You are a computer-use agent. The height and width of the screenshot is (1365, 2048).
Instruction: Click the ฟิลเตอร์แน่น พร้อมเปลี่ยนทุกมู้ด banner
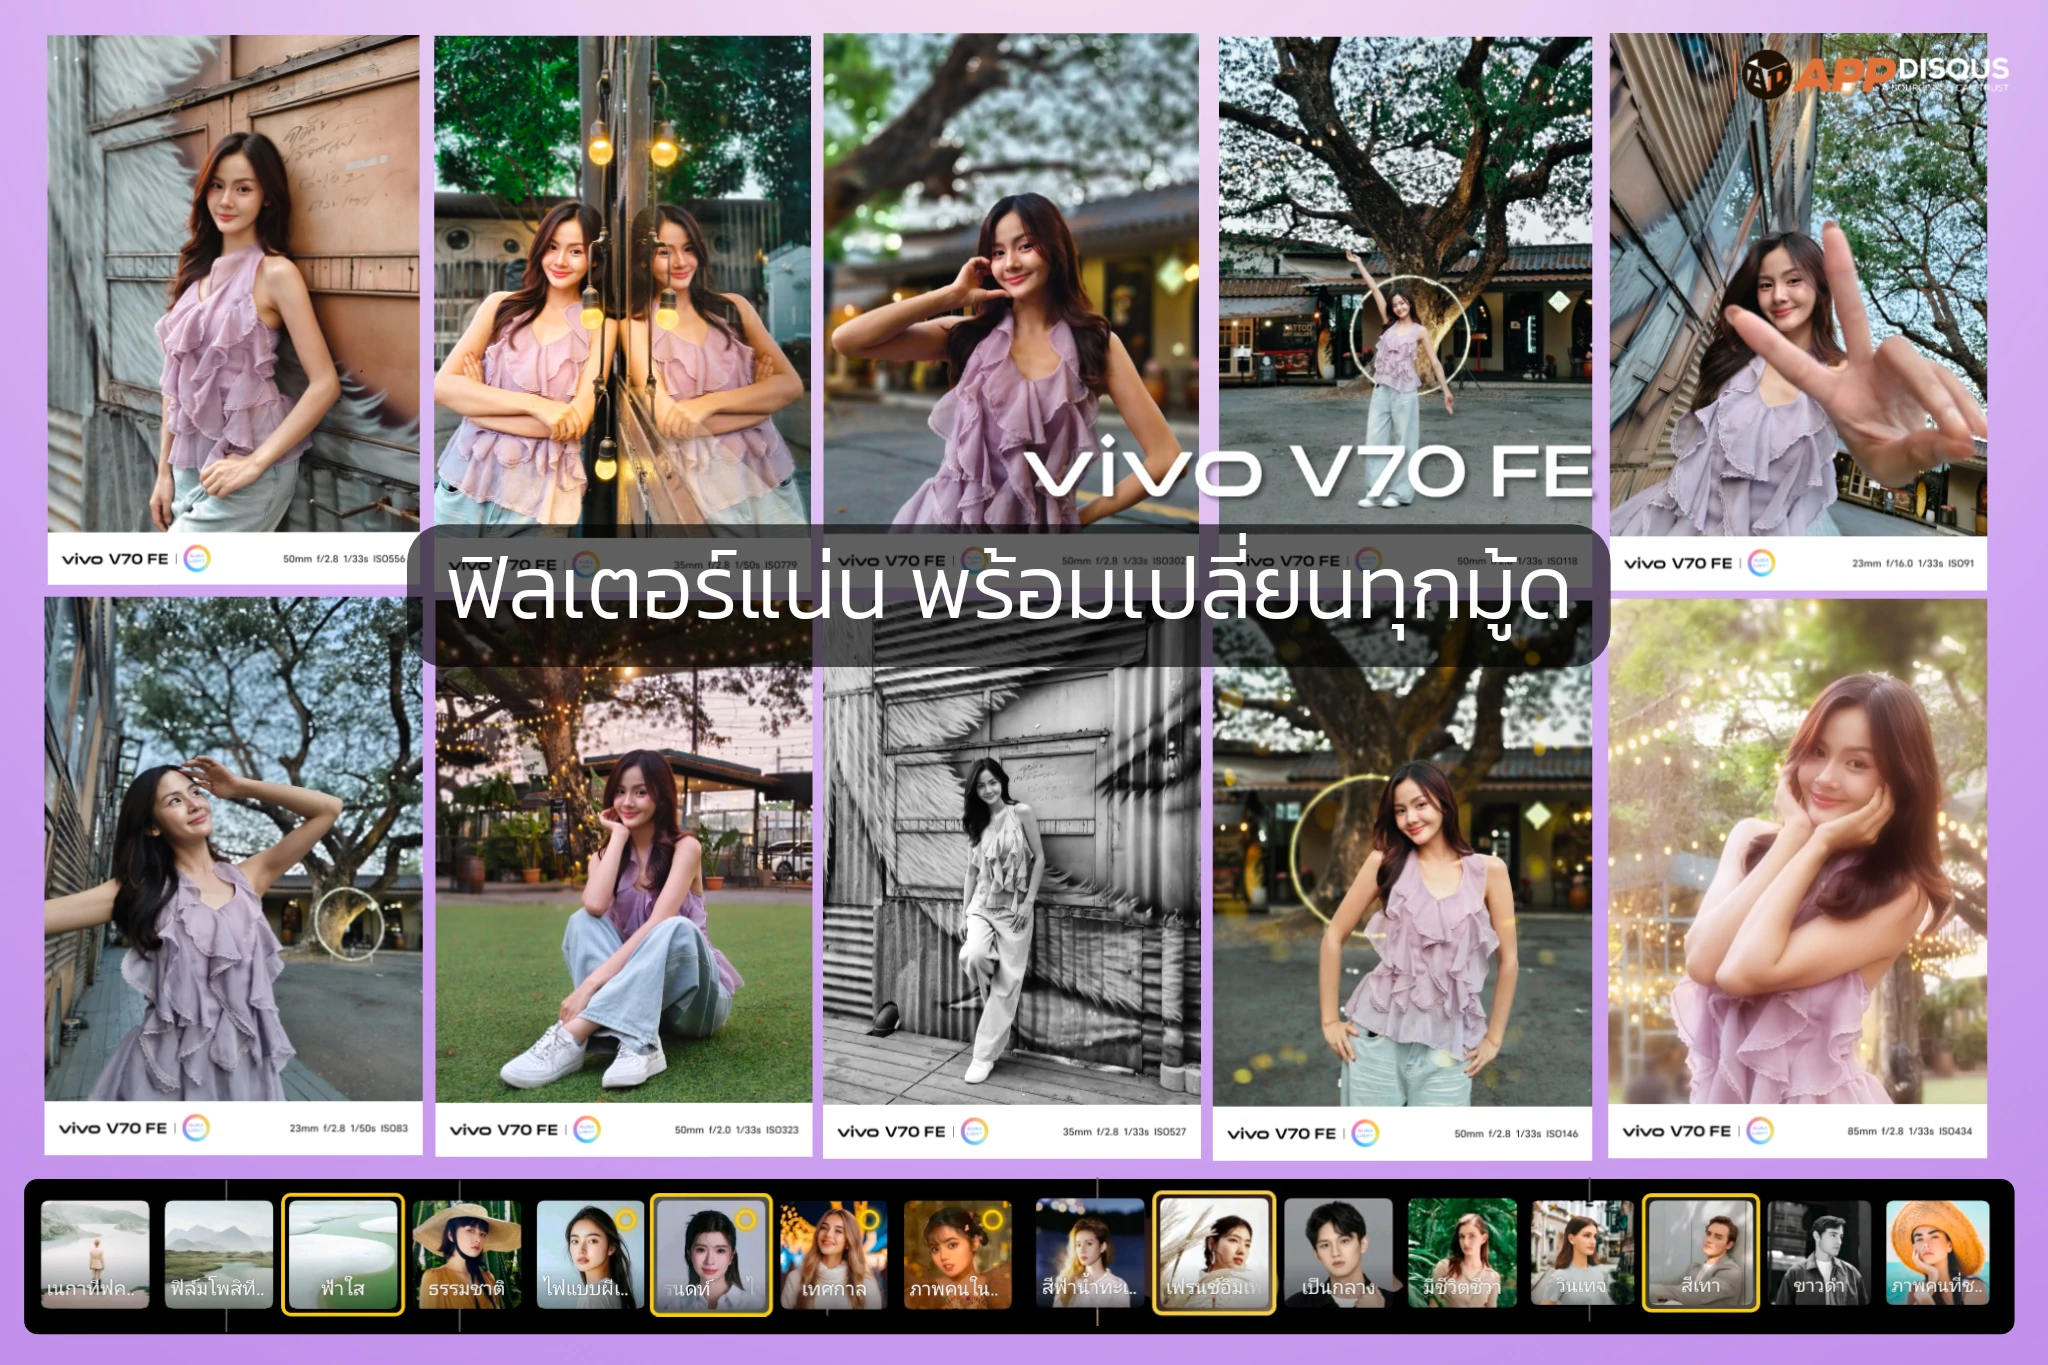(x=1008, y=595)
